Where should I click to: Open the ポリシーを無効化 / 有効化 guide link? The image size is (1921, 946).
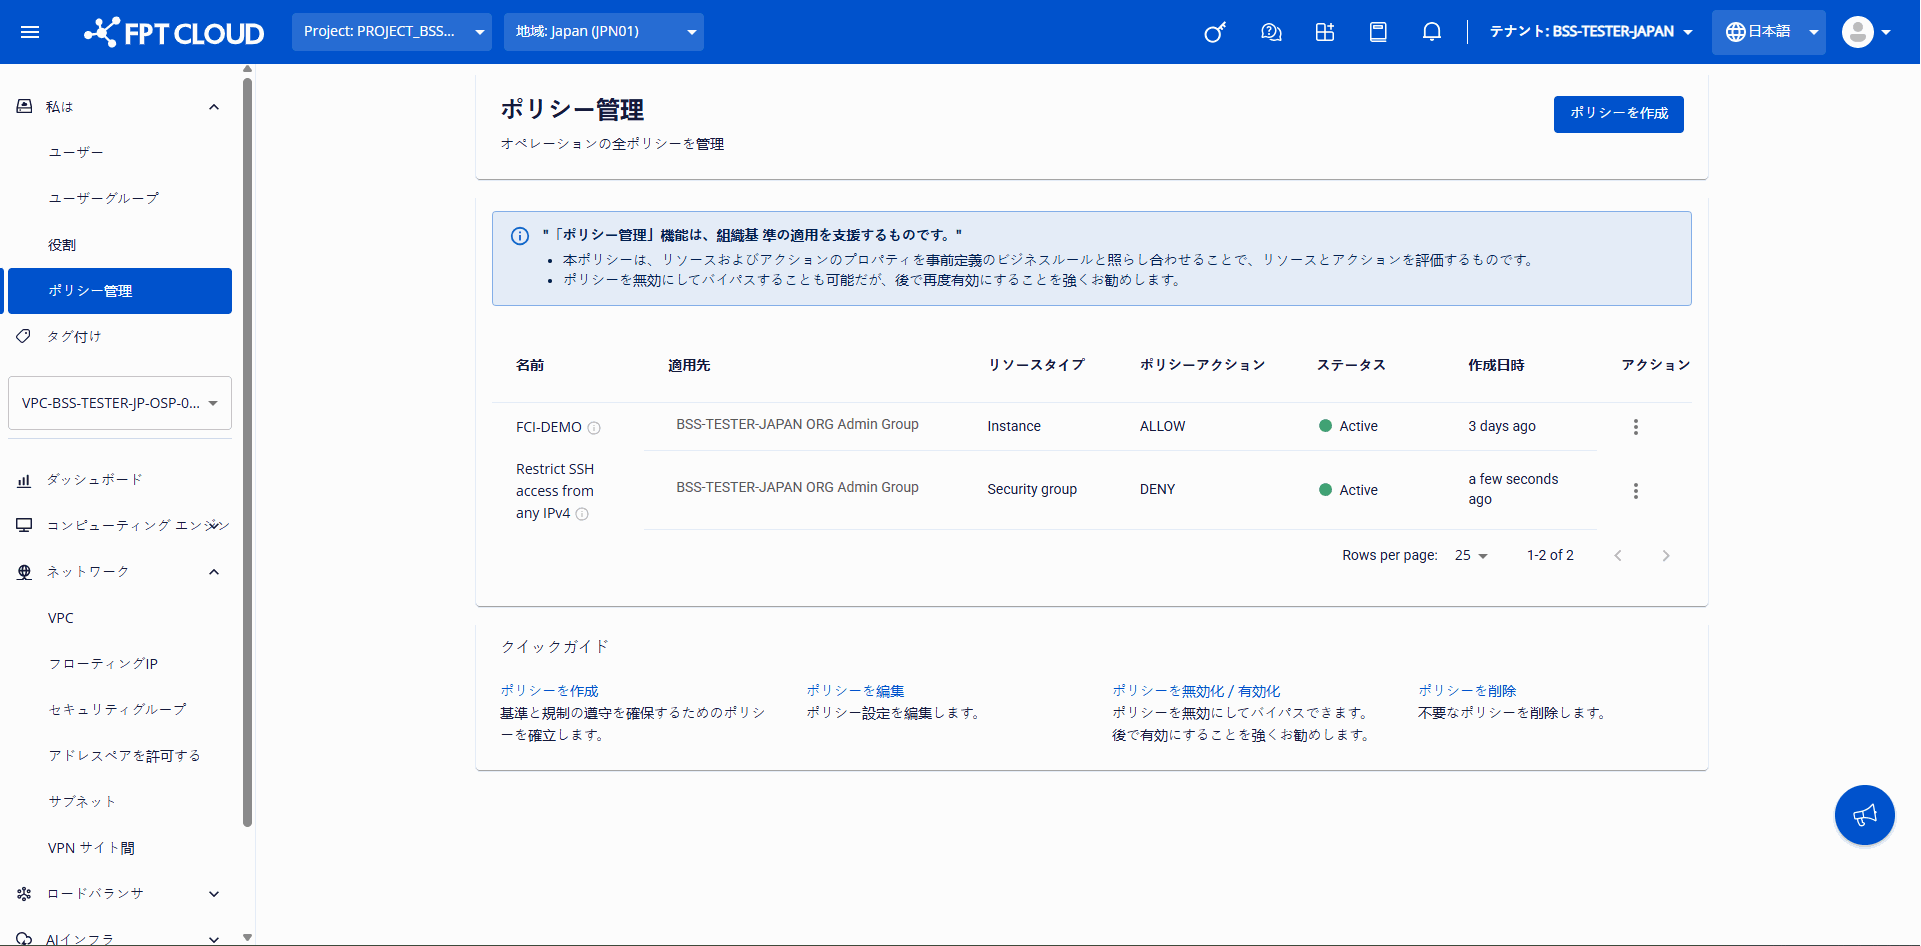(1196, 691)
